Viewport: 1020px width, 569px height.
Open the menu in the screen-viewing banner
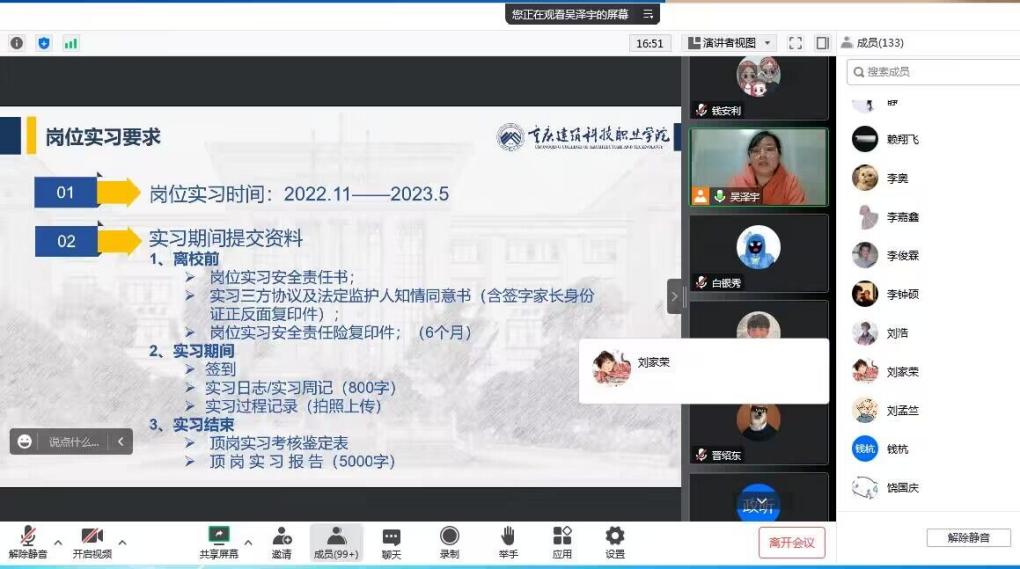[x=648, y=14]
